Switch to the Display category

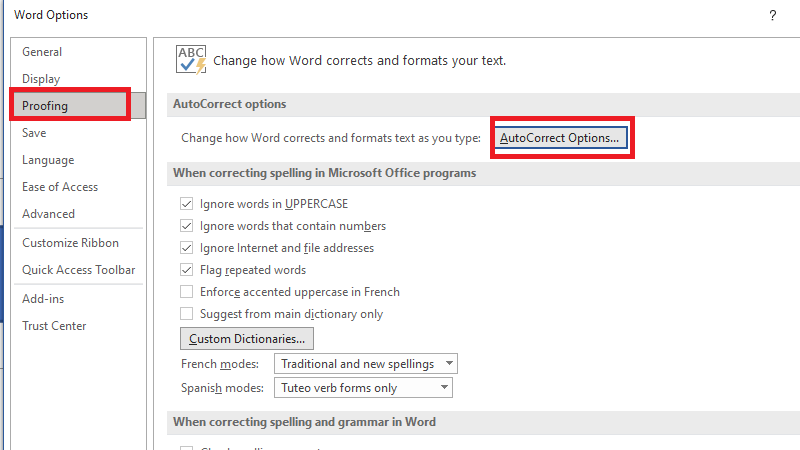tap(41, 79)
